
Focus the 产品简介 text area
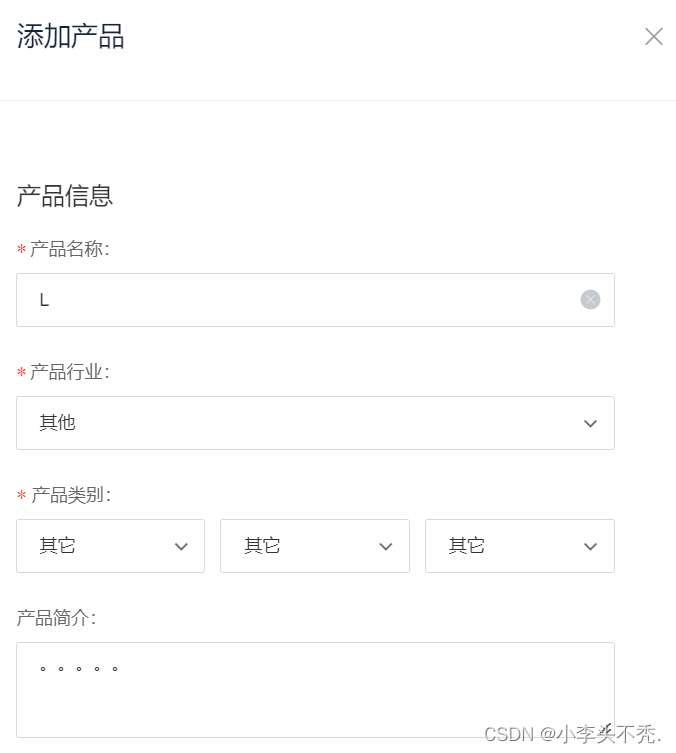(x=315, y=690)
